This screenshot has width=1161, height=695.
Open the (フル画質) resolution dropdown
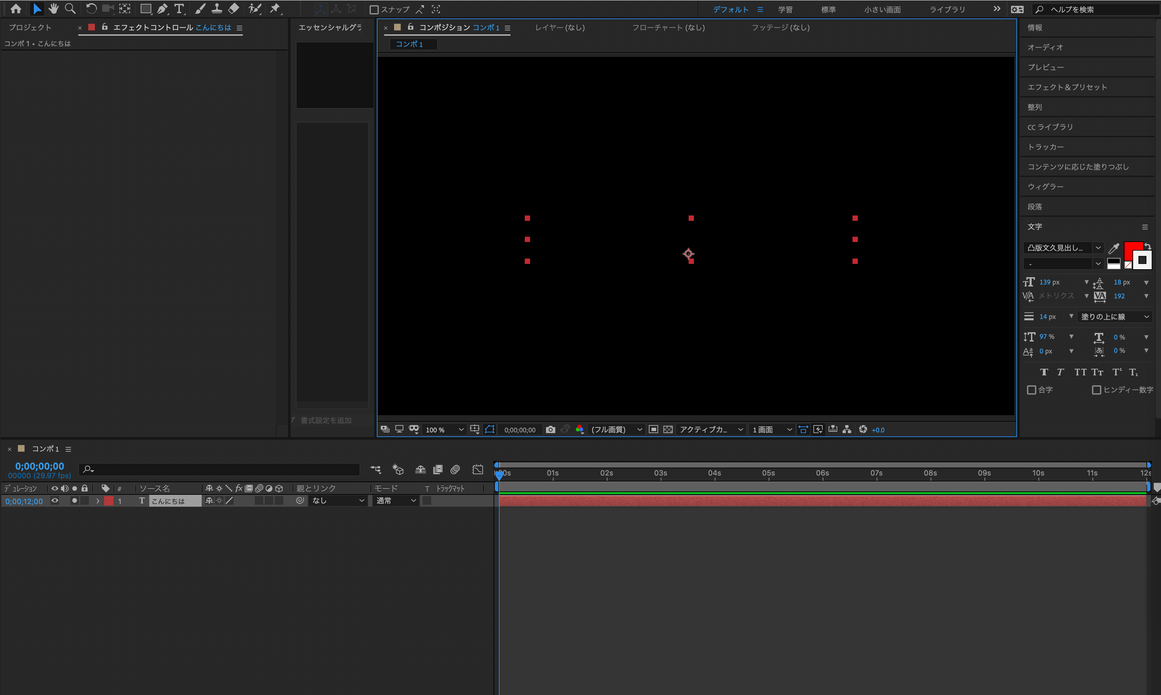[616, 429]
